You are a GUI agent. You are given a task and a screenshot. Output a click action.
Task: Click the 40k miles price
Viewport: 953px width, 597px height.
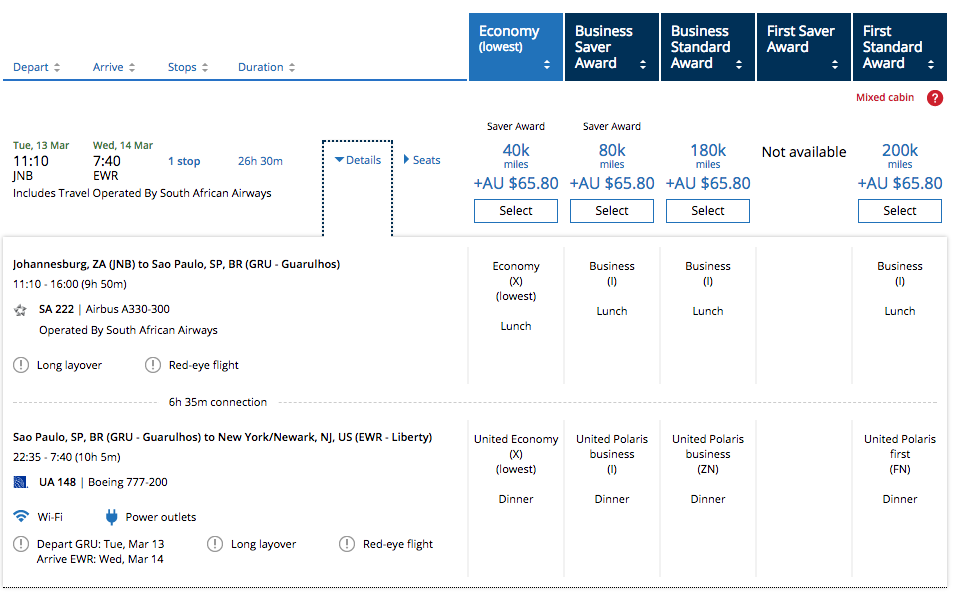[515, 155]
